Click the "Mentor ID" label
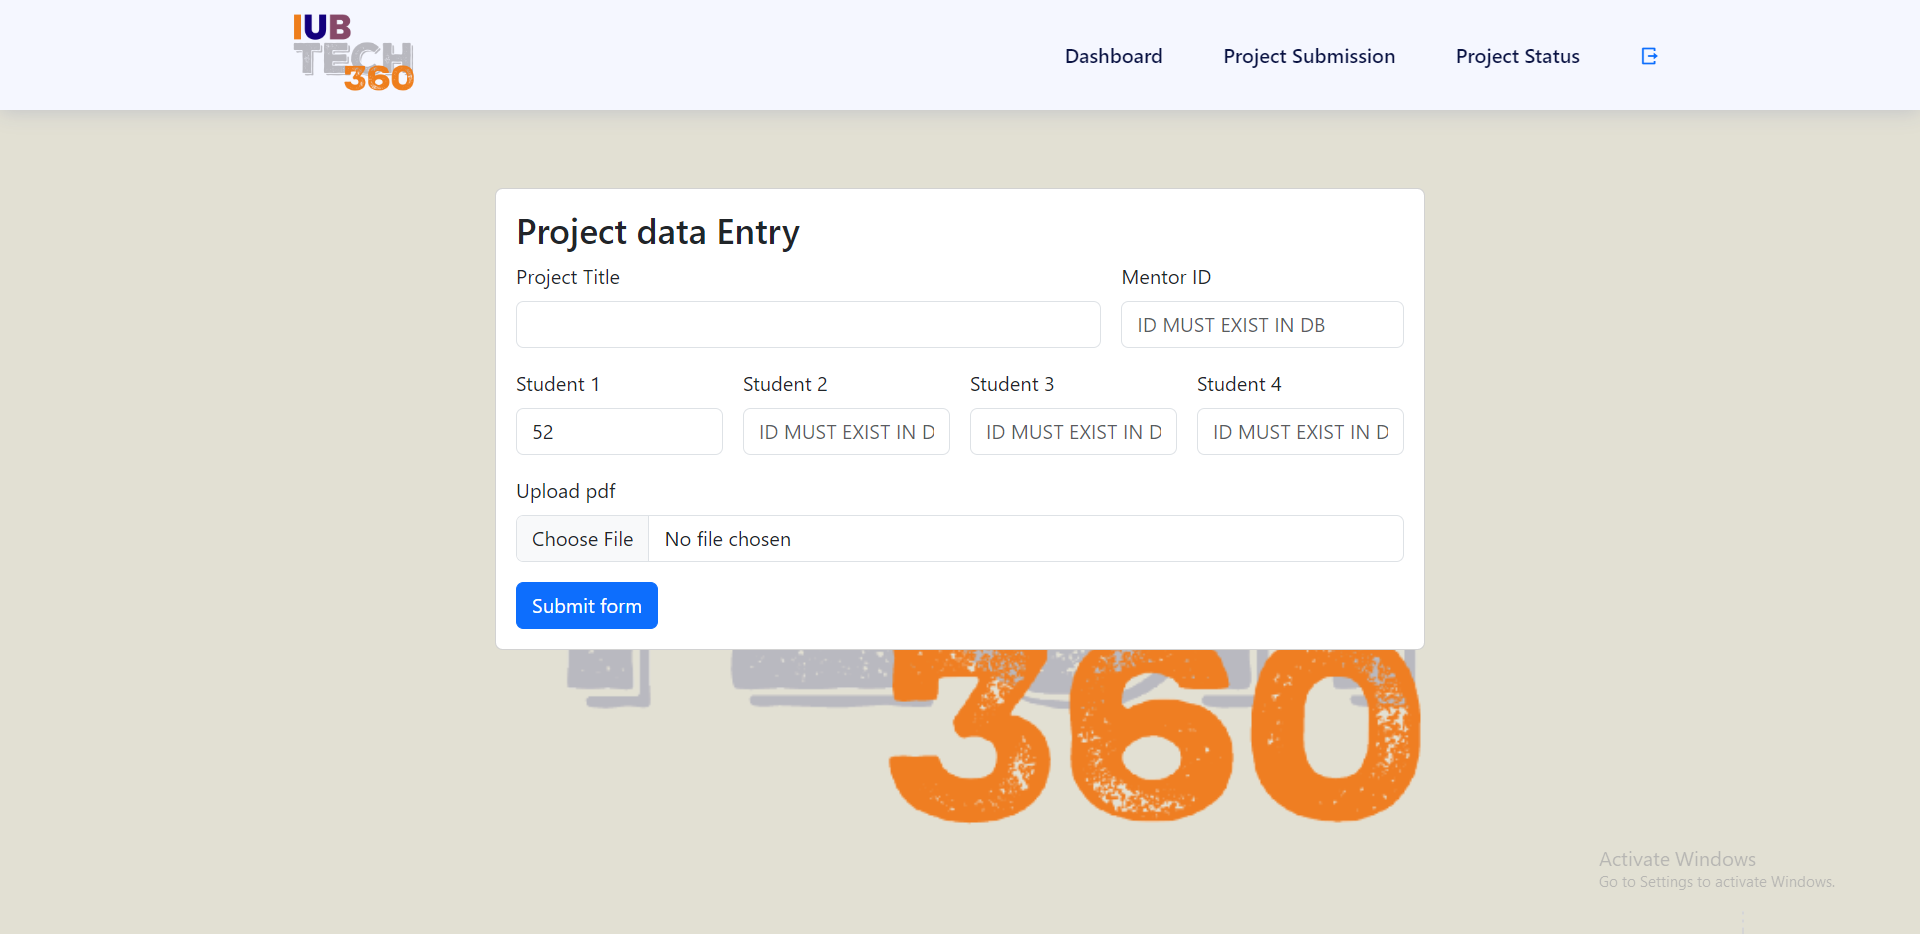The height and width of the screenshot is (934, 1920). pos(1165,278)
